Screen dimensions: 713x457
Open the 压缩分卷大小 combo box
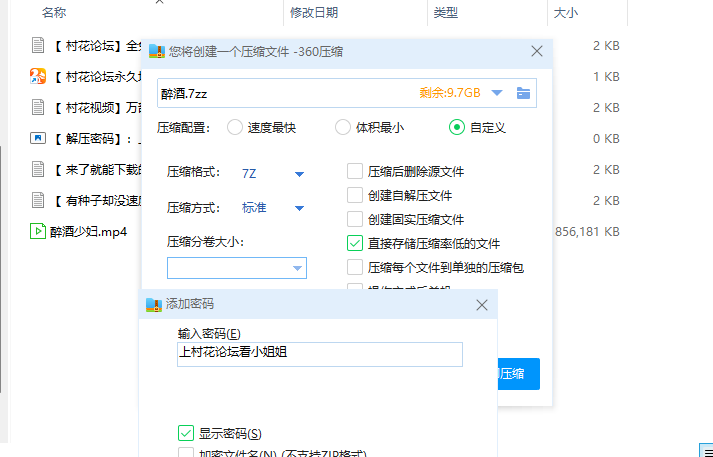click(297, 268)
